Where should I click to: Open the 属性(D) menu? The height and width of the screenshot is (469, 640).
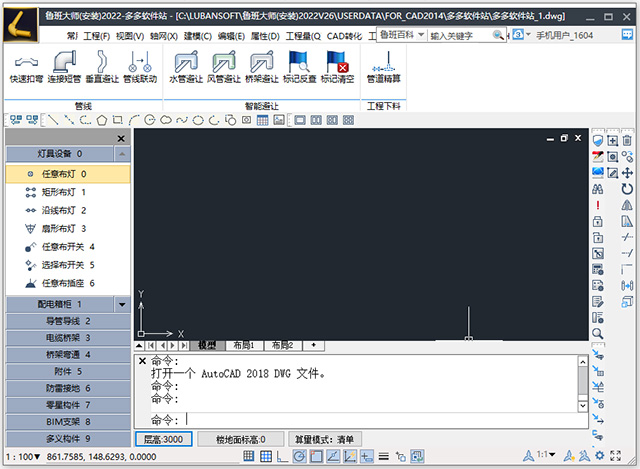pyautogui.click(x=265, y=36)
